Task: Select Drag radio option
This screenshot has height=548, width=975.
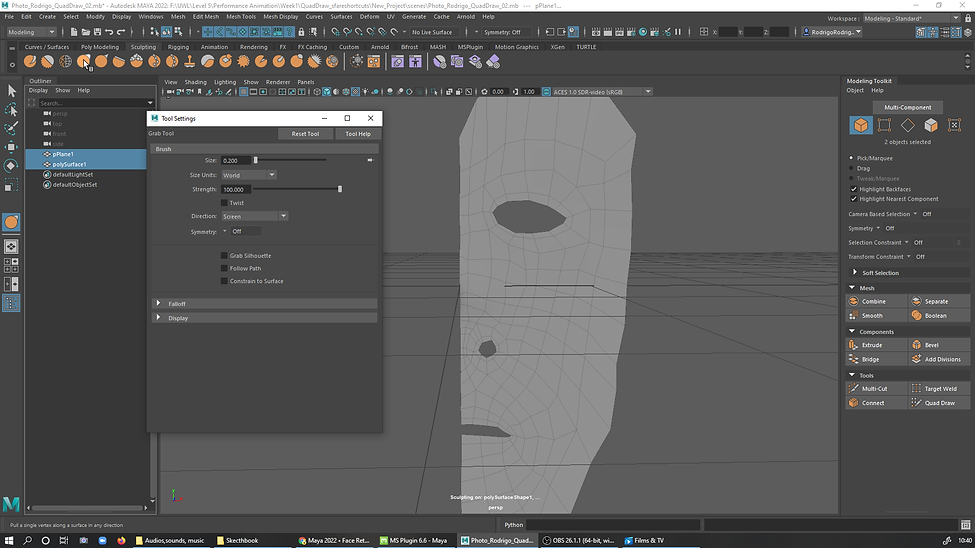Action: [852, 168]
